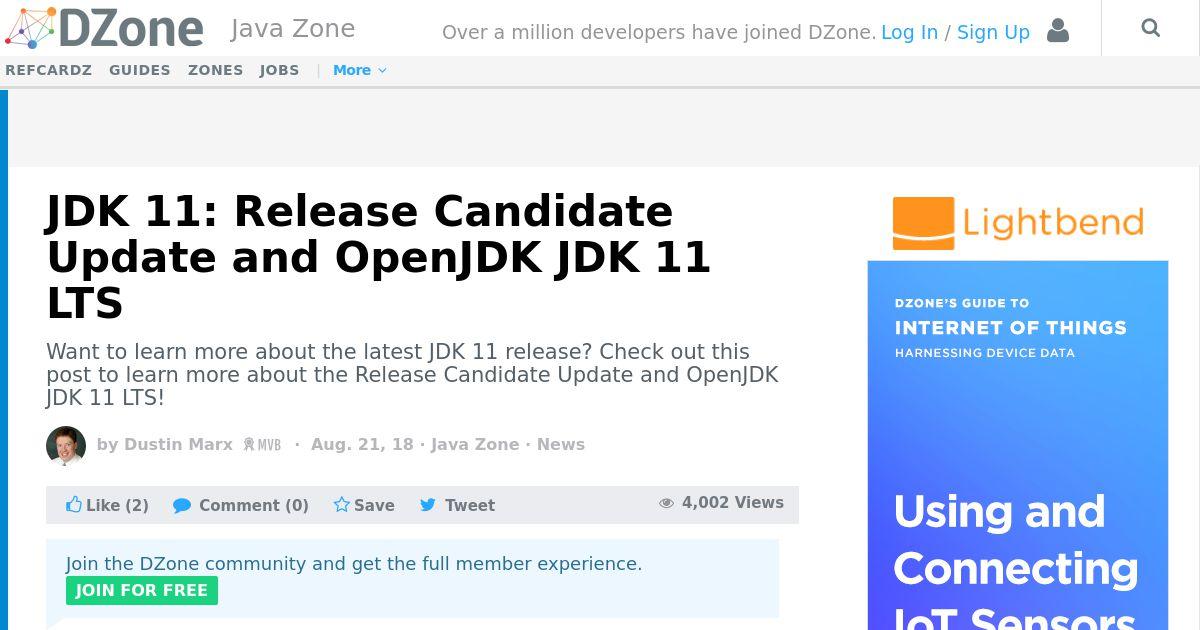Click the Join the DZone community text

[354, 563]
